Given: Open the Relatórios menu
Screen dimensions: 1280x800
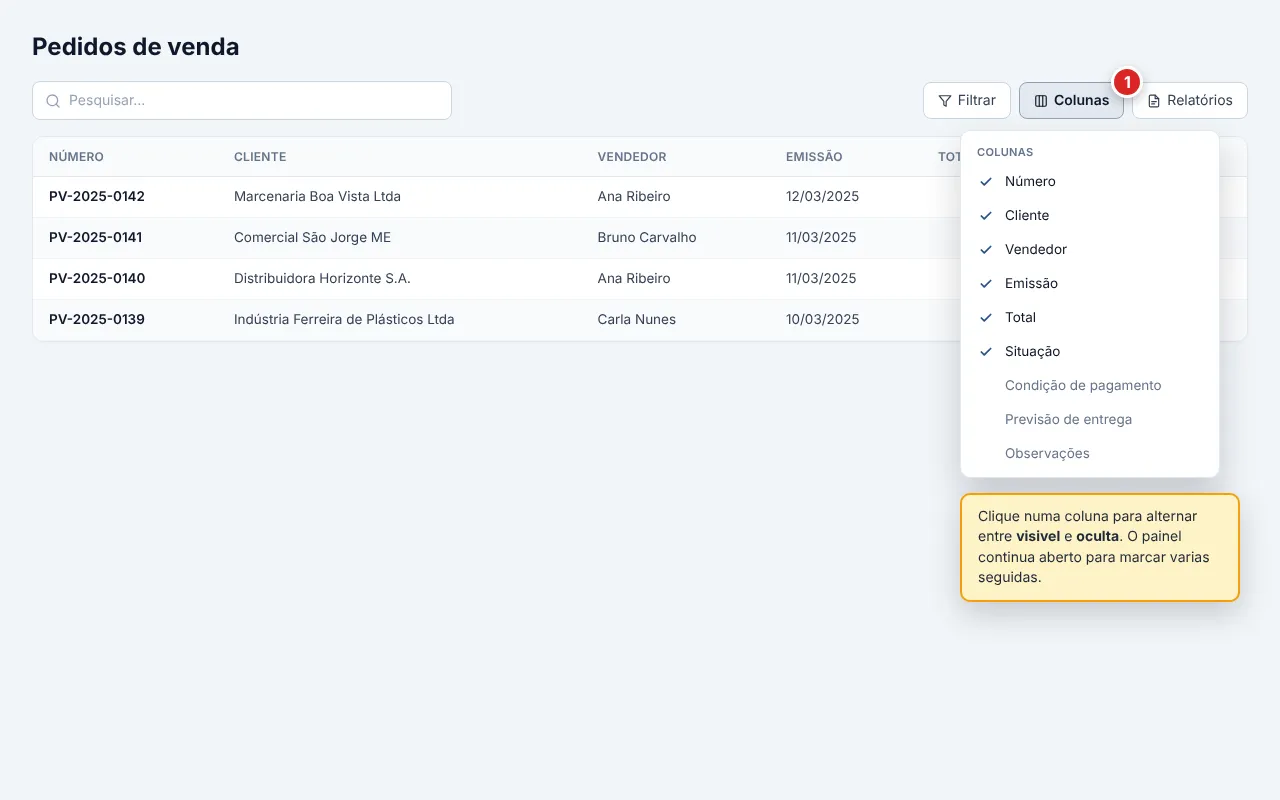Looking at the screenshot, I should pos(1190,101).
